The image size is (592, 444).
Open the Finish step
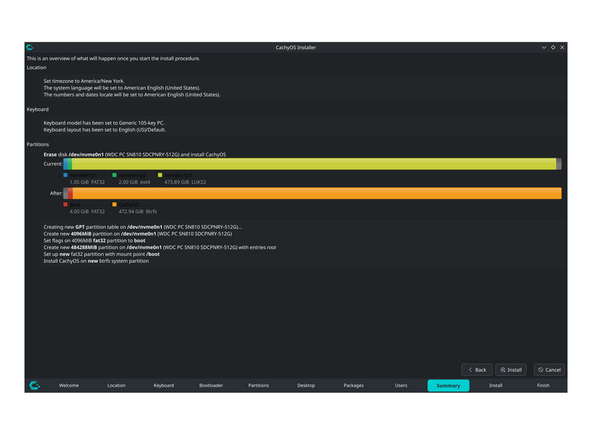(x=543, y=385)
